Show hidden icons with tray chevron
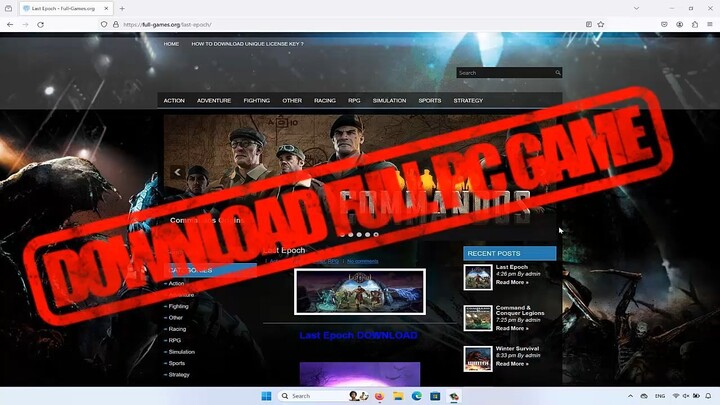The width and height of the screenshot is (720, 405). pos(630,396)
